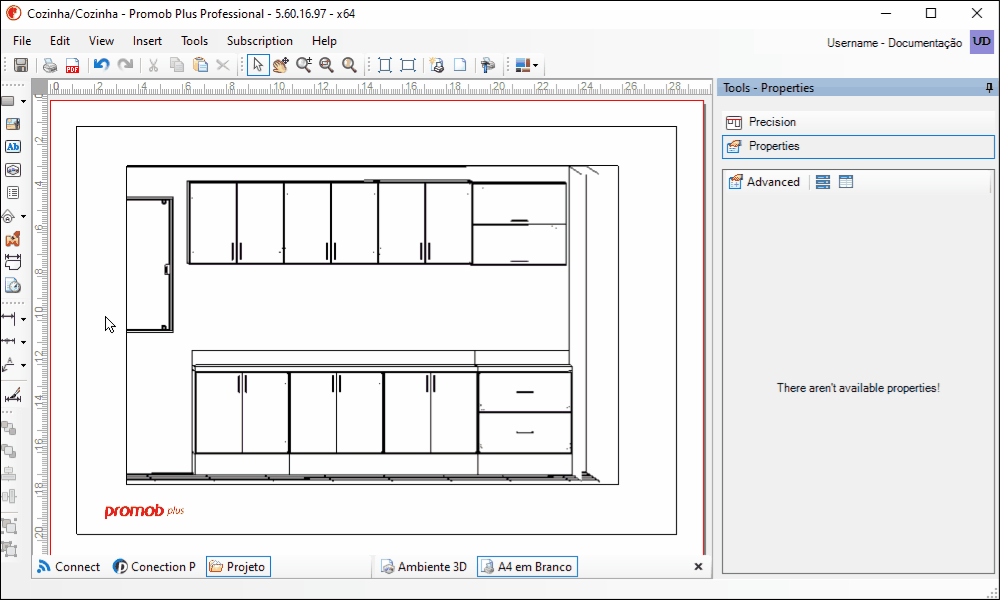Click the Zoom out magnifier
The image size is (1000, 600).
coord(327,65)
